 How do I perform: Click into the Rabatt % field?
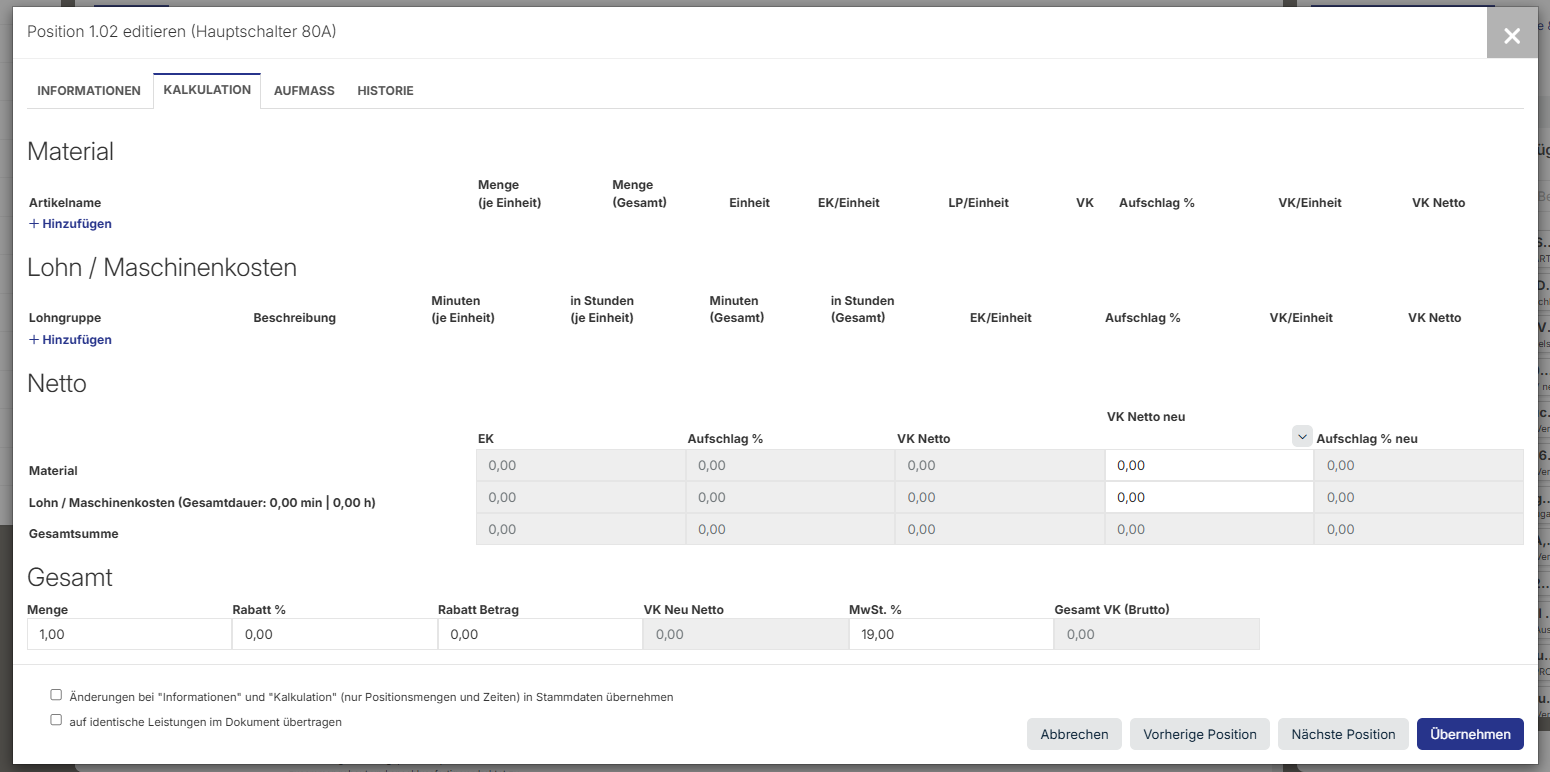tap(334, 634)
